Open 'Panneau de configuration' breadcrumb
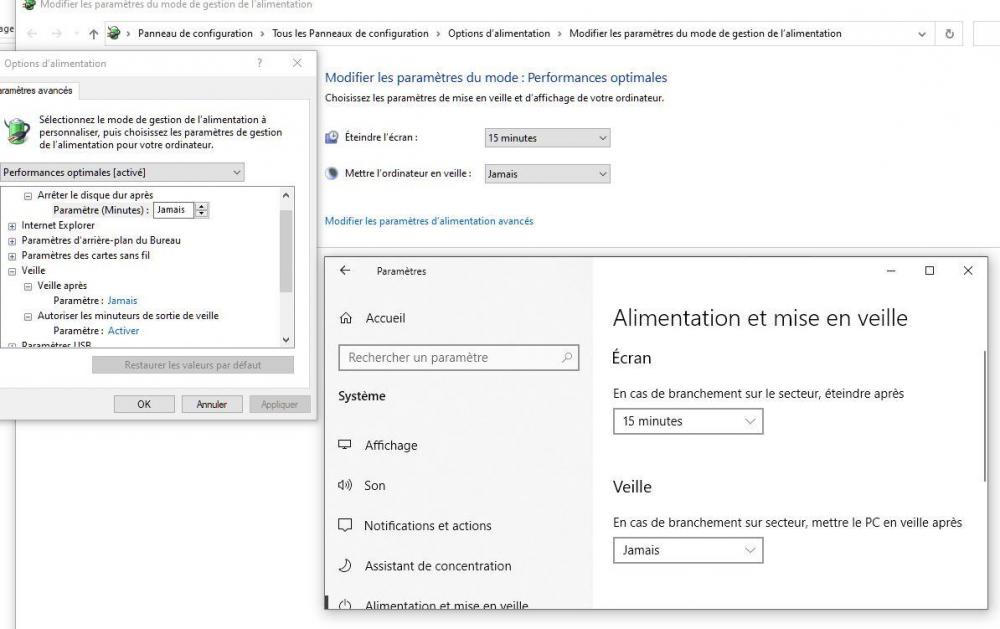Image resolution: width=1000 pixels, height=629 pixels. click(x=195, y=34)
